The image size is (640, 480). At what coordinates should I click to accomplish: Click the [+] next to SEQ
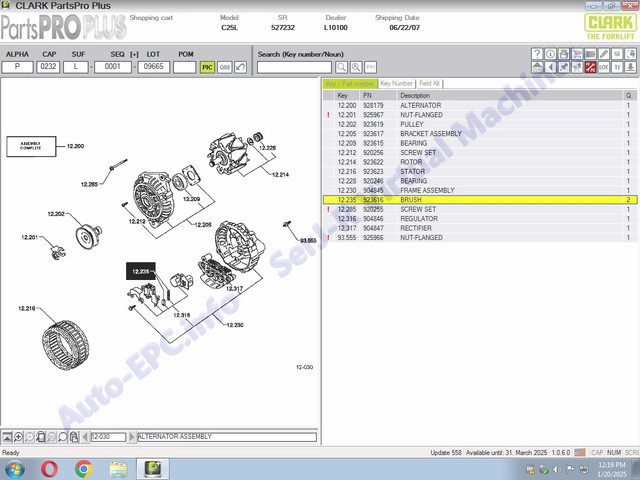coord(134,54)
